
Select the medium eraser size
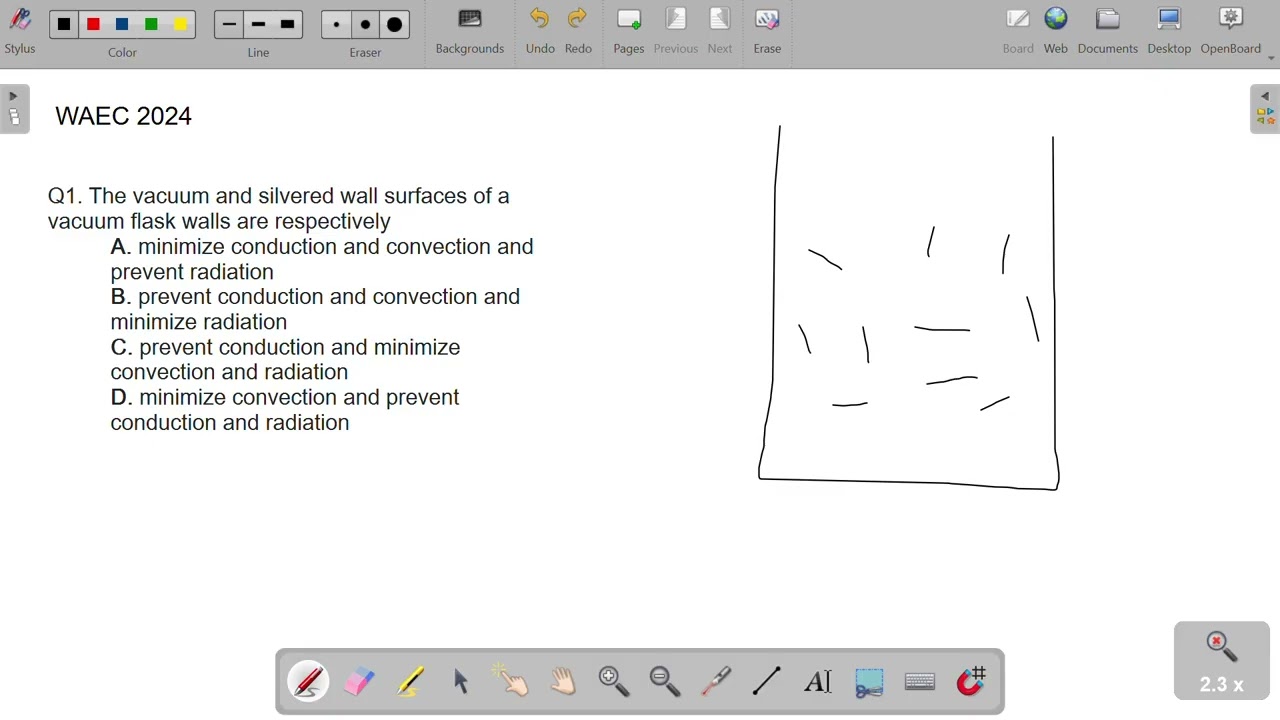[x=365, y=25]
